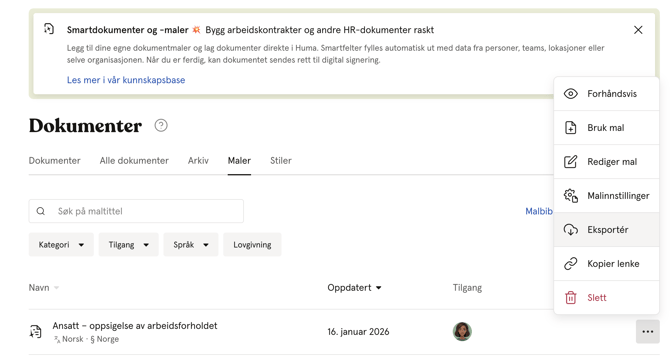This screenshot has height=362, width=670.
Task: Click the pencil icon beside Rediger mal
Action: [570, 162]
